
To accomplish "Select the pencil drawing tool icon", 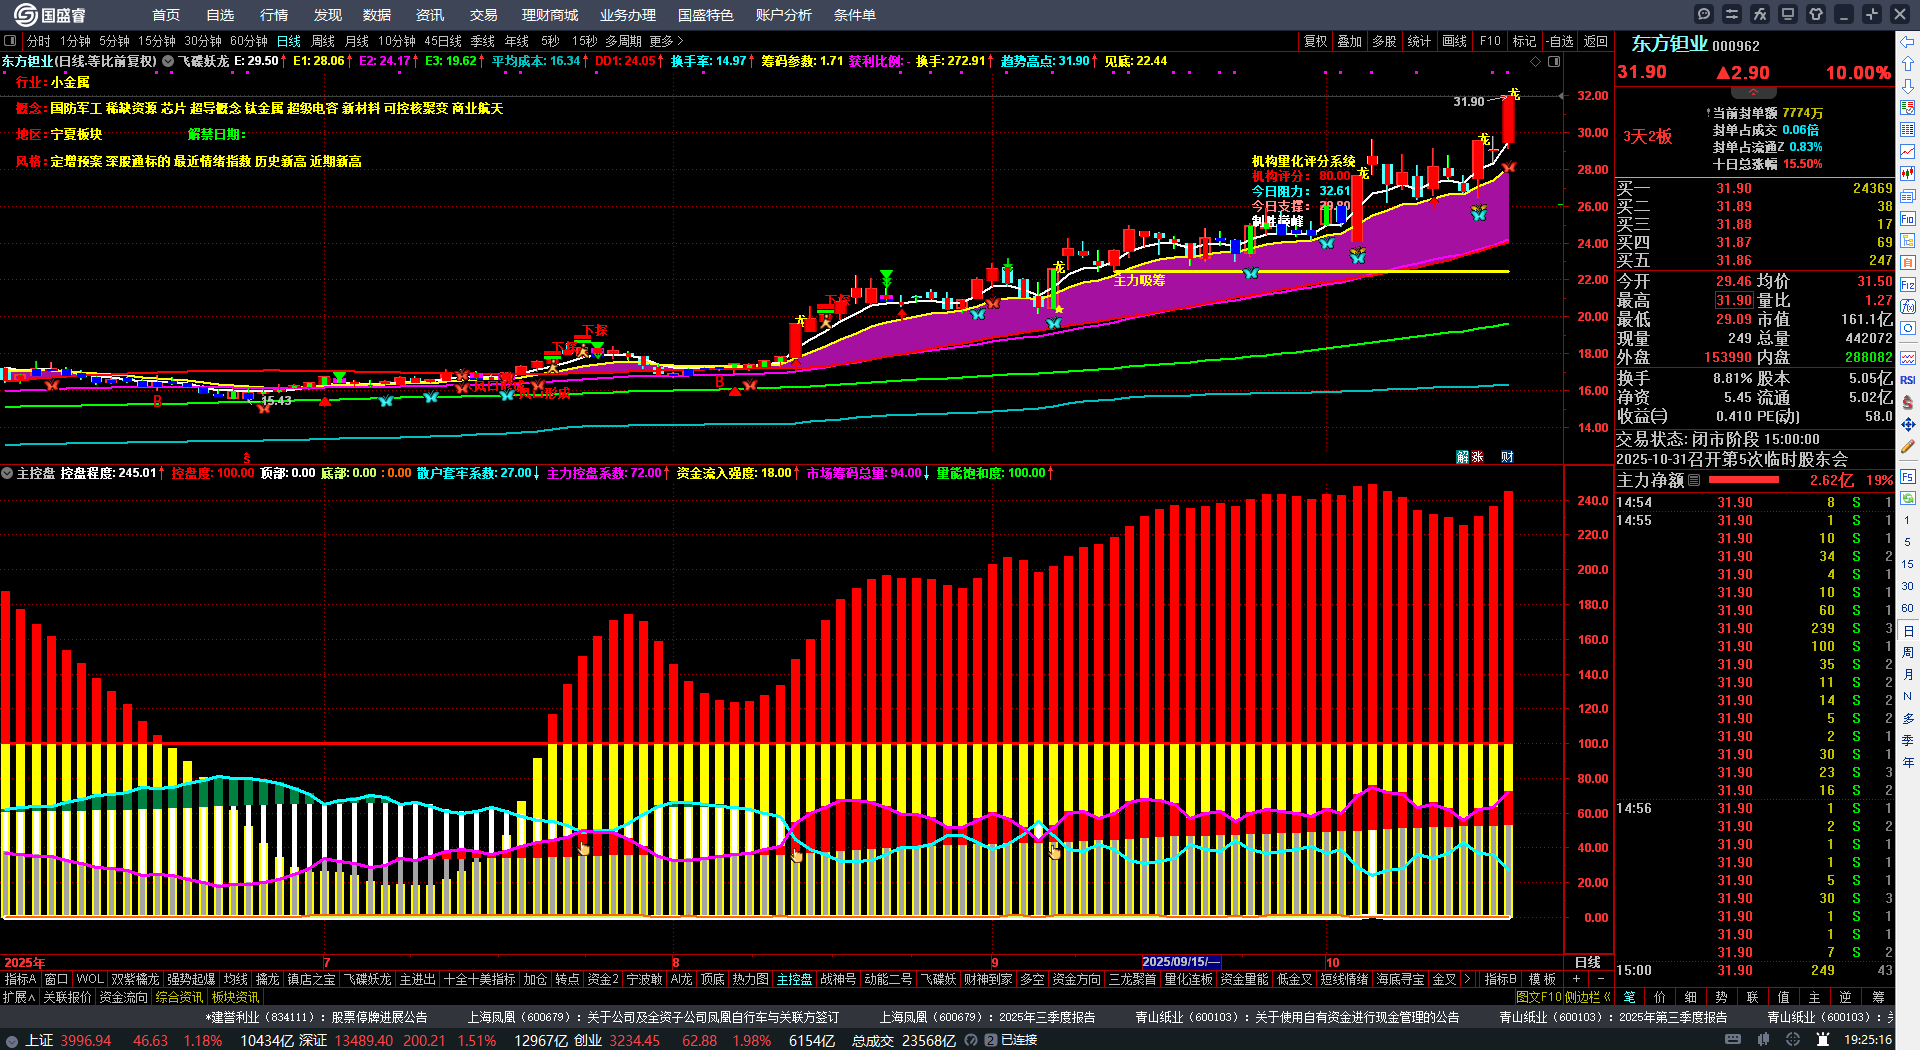I will click(1908, 447).
